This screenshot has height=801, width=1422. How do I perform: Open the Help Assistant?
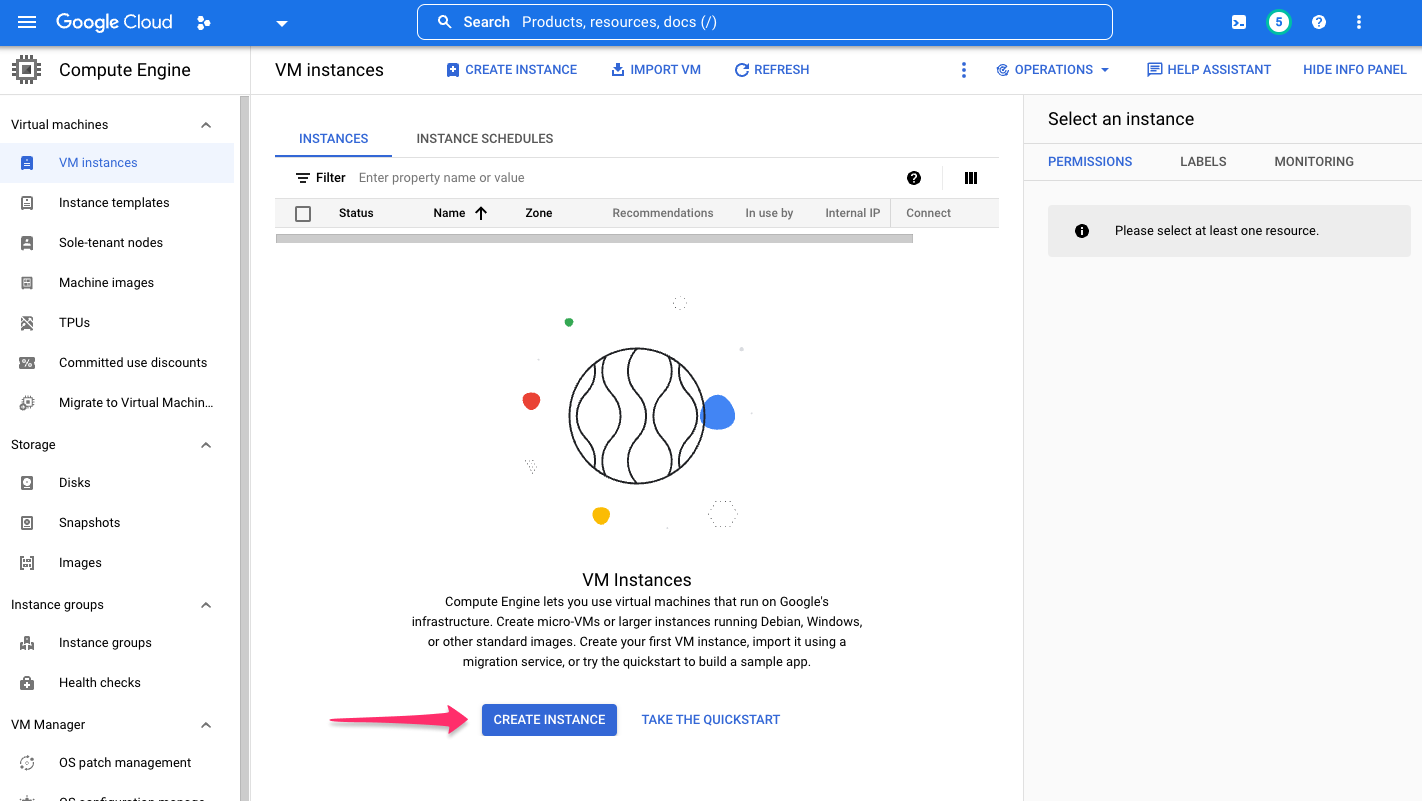click(1208, 69)
